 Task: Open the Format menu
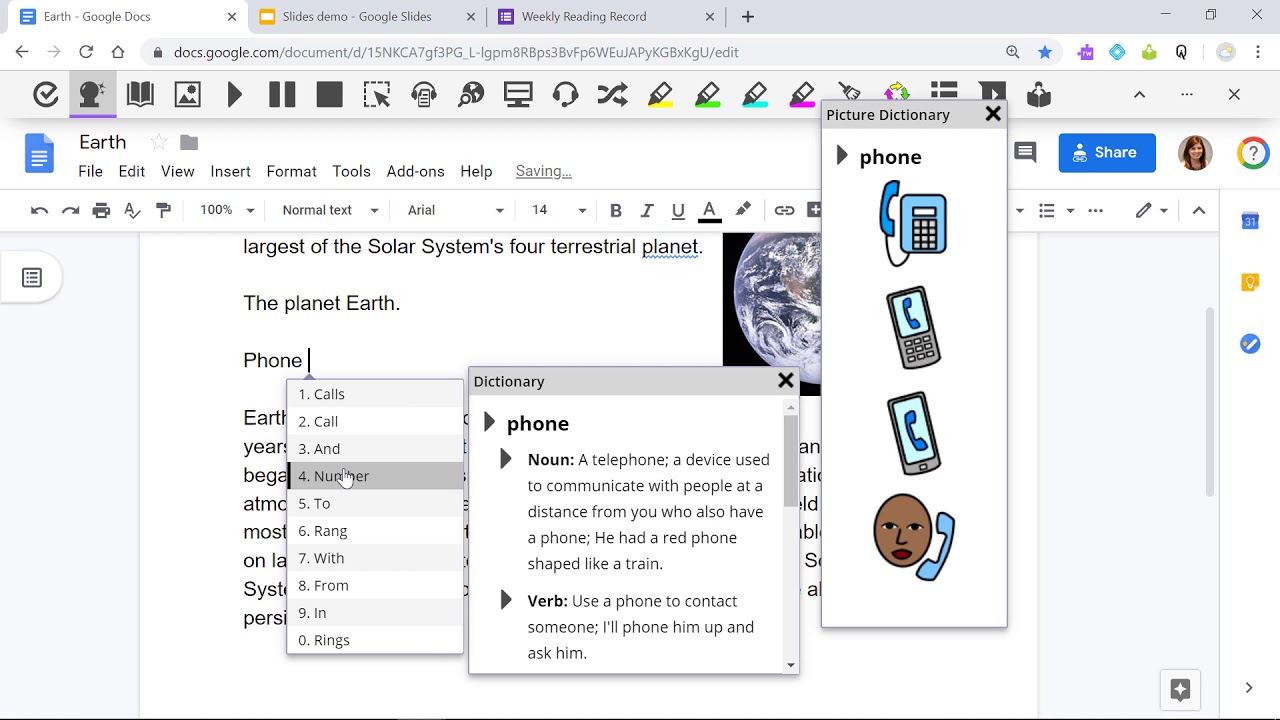[291, 171]
